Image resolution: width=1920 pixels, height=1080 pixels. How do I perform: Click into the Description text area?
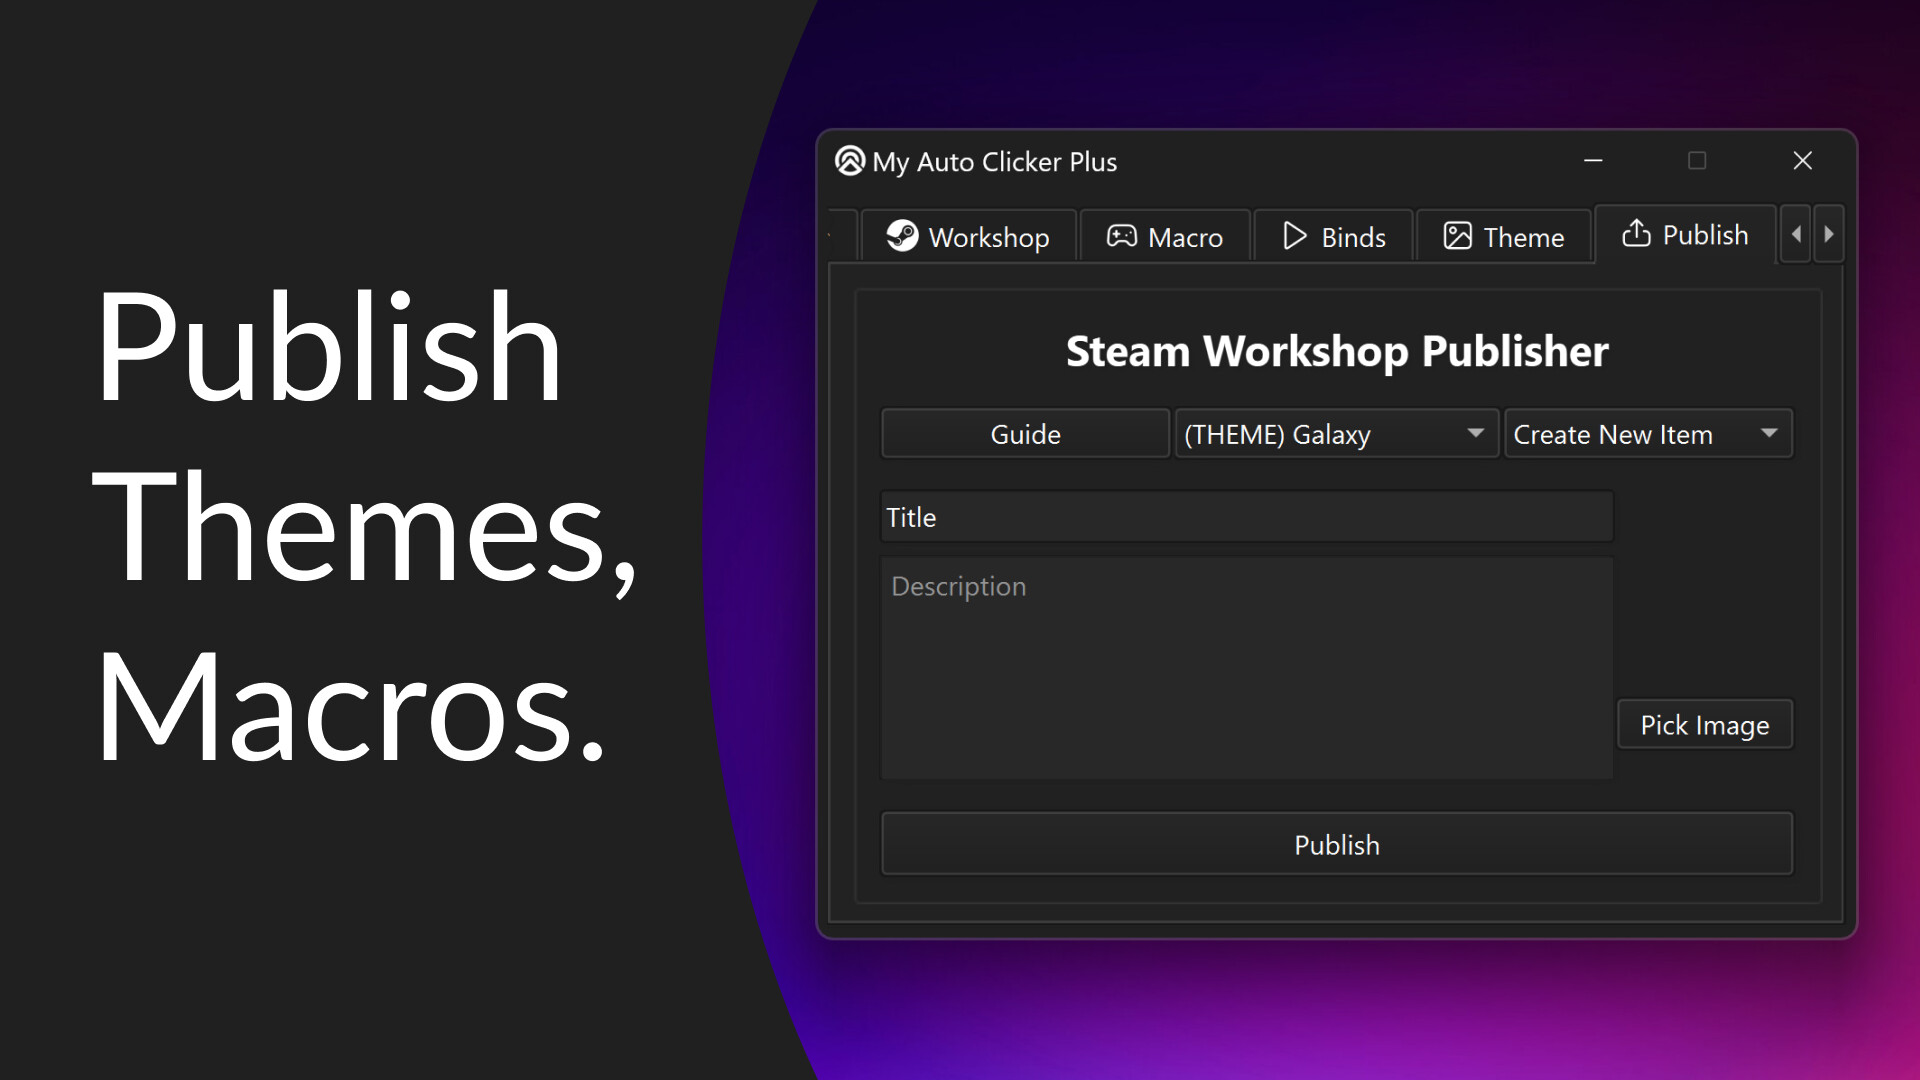(1246, 668)
